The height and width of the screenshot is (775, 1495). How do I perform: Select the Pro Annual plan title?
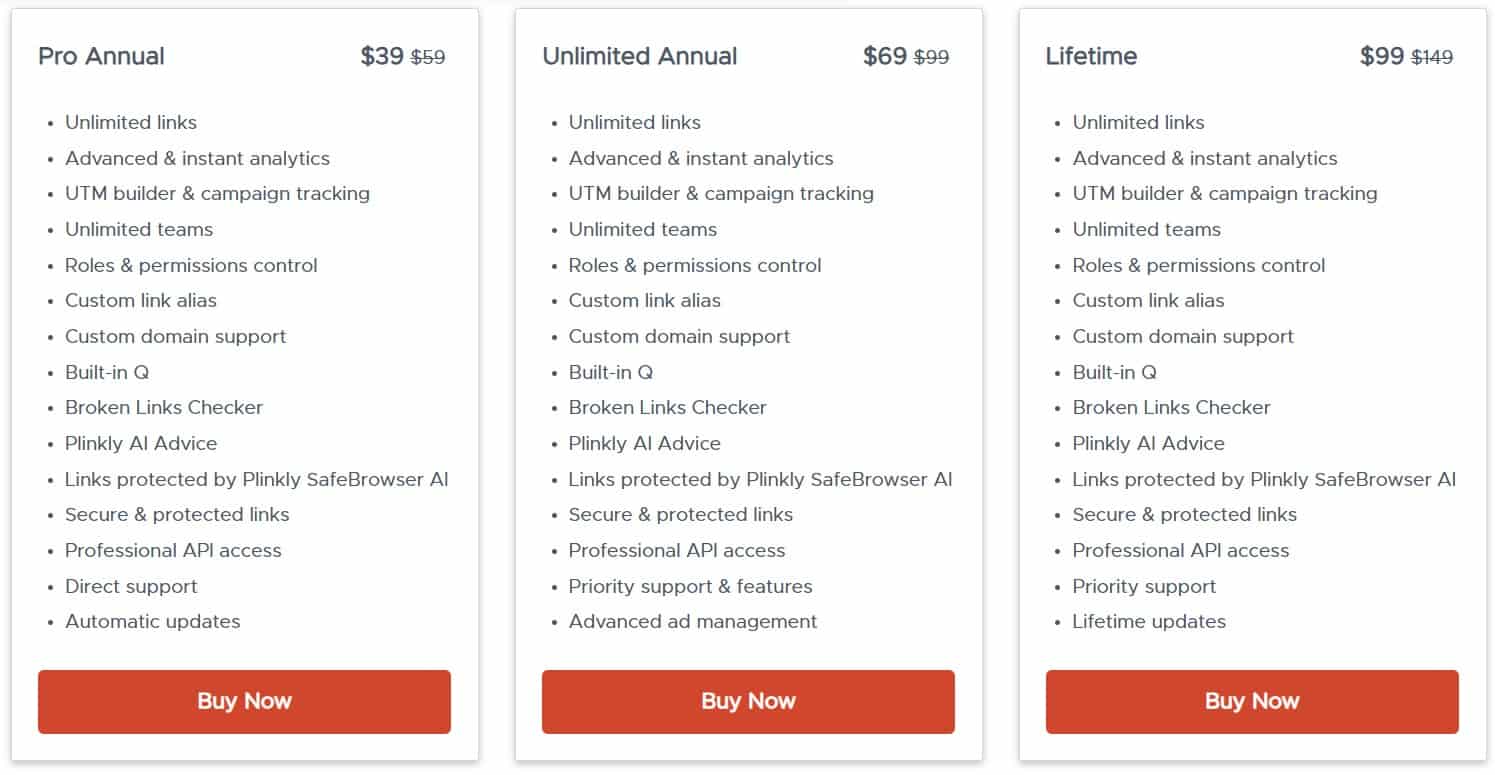point(101,57)
